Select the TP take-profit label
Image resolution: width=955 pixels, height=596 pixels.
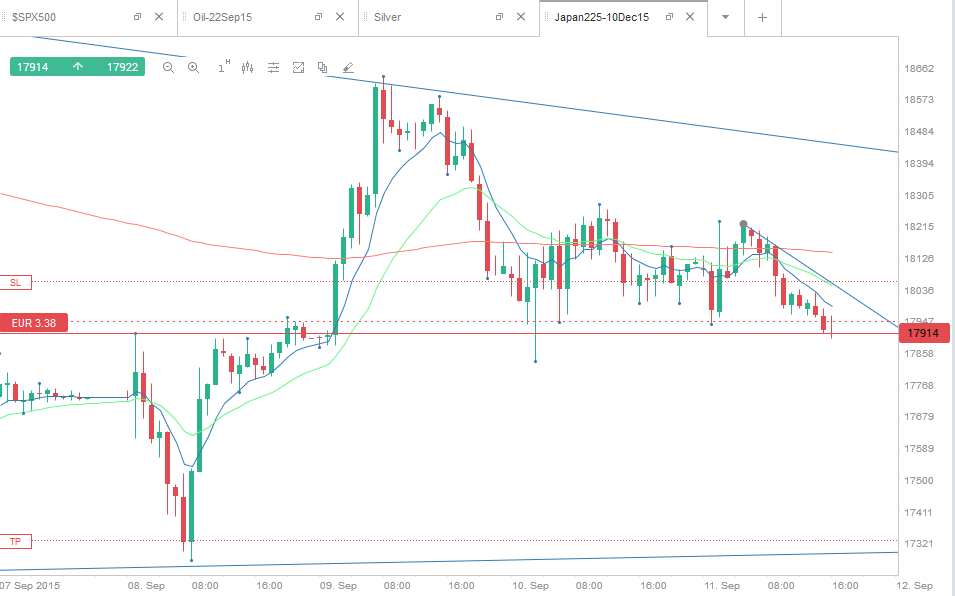pyautogui.click(x=15, y=541)
